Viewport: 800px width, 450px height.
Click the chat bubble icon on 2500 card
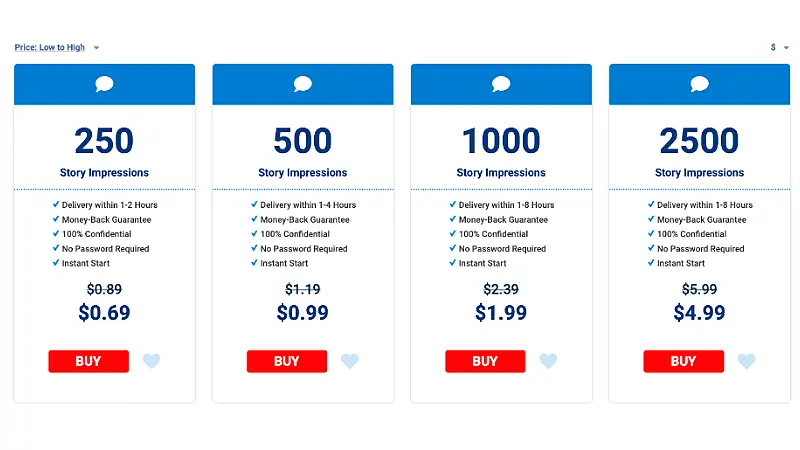[699, 84]
